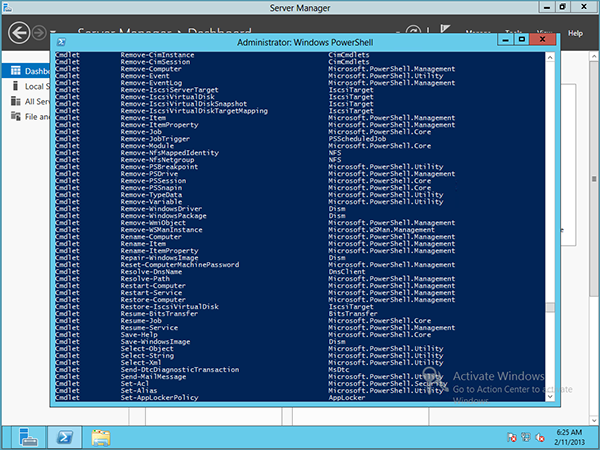Click the Remove-Computer cmdlet text
Image resolution: width=600 pixels, height=450 pixels.
pyautogui.click(x=151, y=69)
